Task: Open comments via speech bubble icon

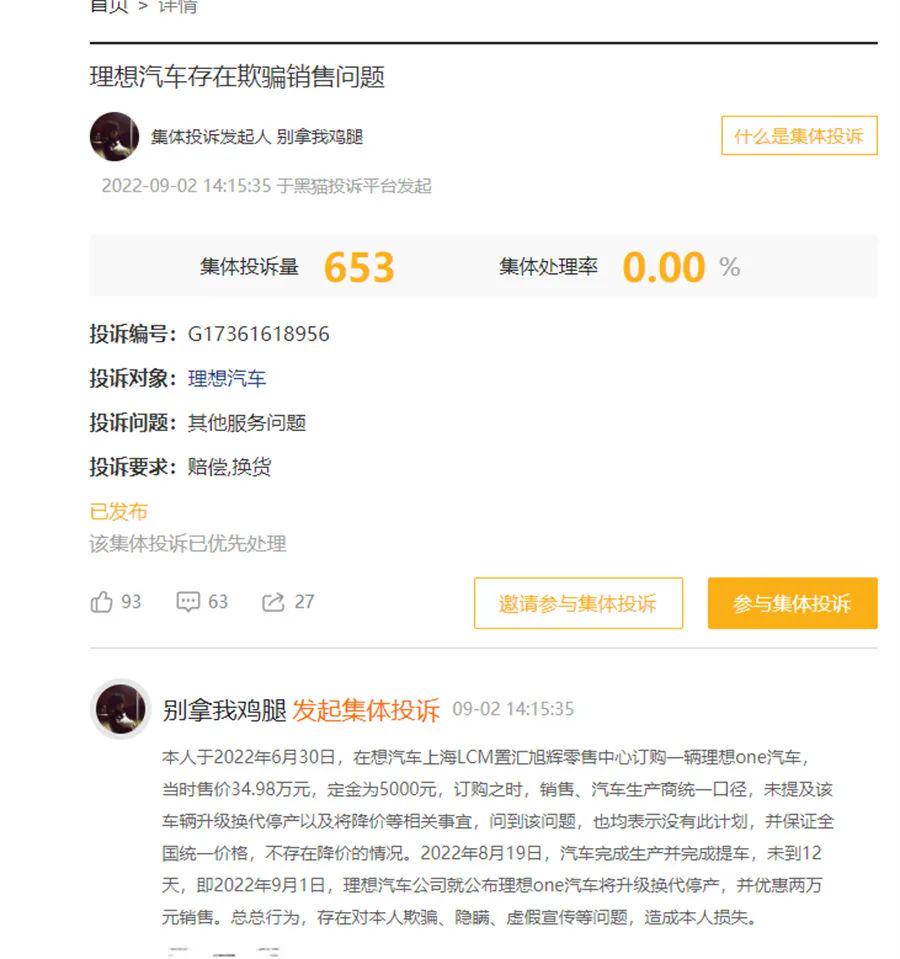Action: point(188,602)
